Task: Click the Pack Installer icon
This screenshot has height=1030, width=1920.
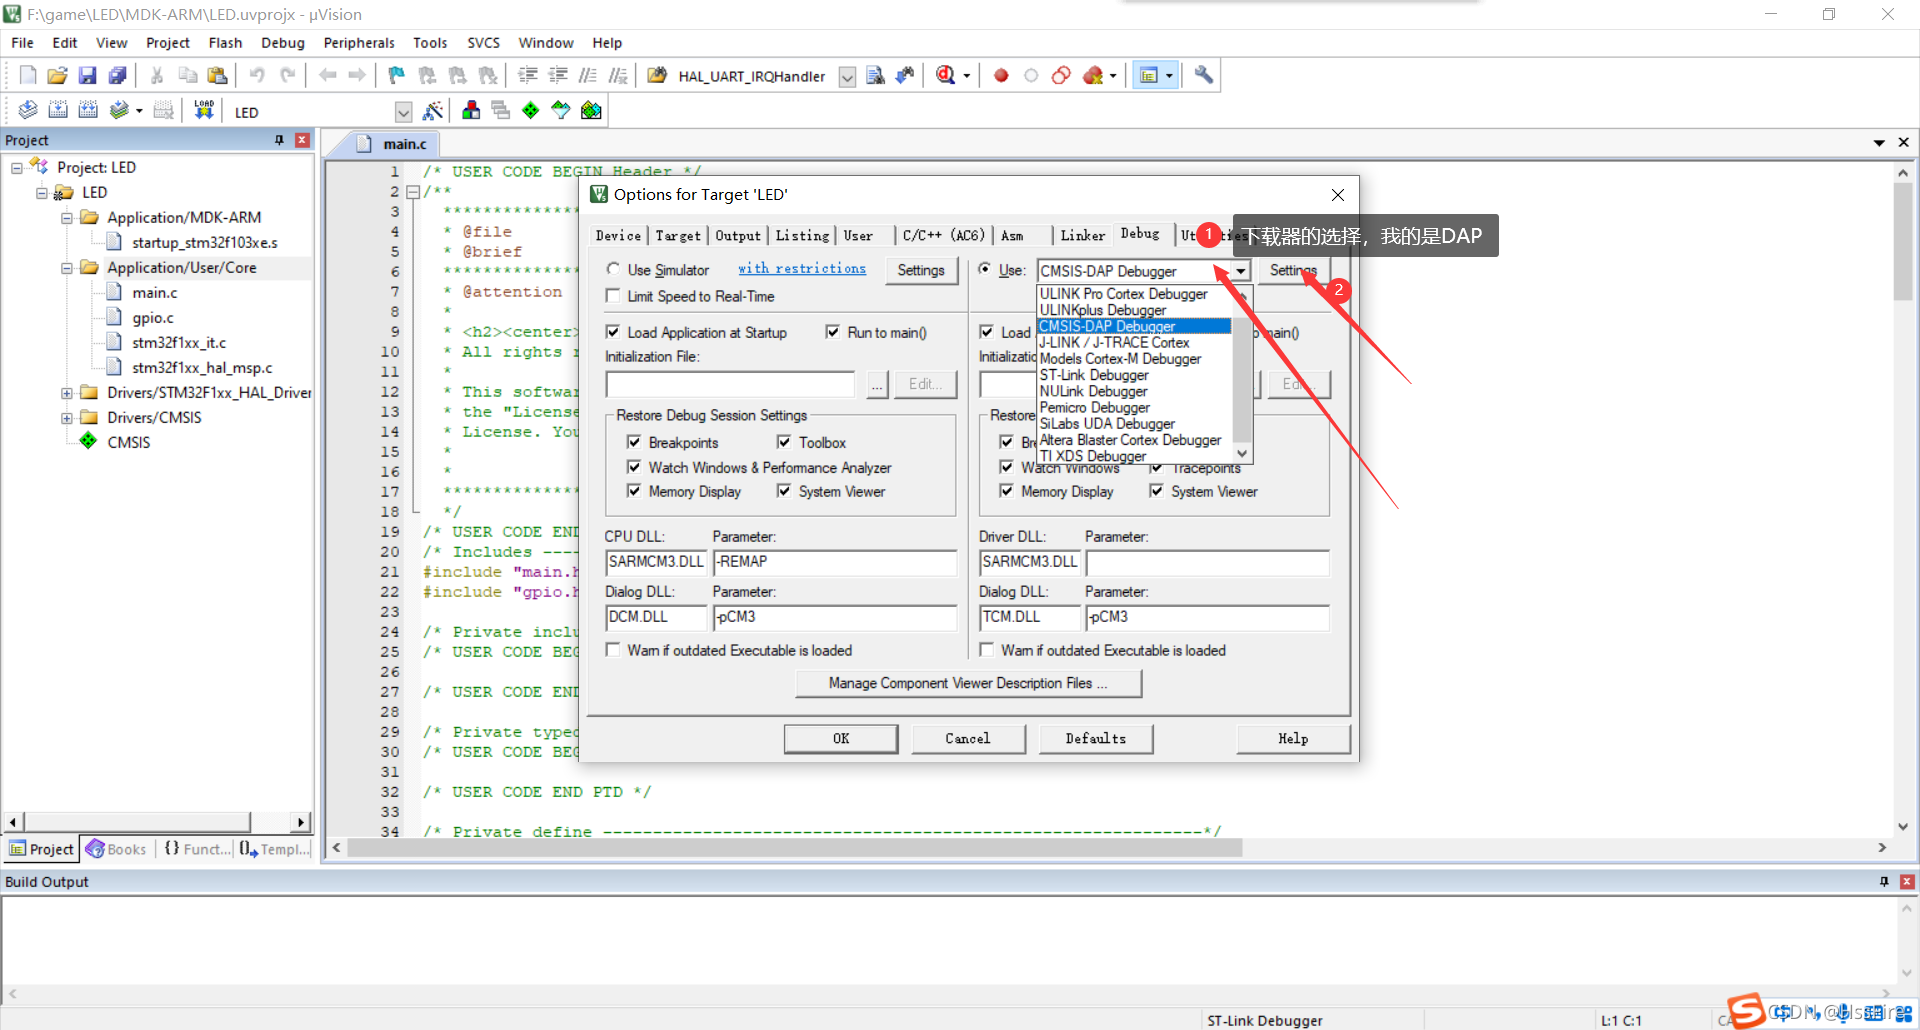Action: pos(591,110)
